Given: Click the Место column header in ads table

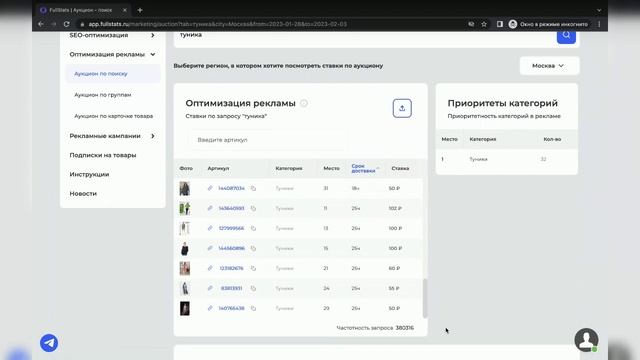Looking at the screenshot, I should point(331,168).
